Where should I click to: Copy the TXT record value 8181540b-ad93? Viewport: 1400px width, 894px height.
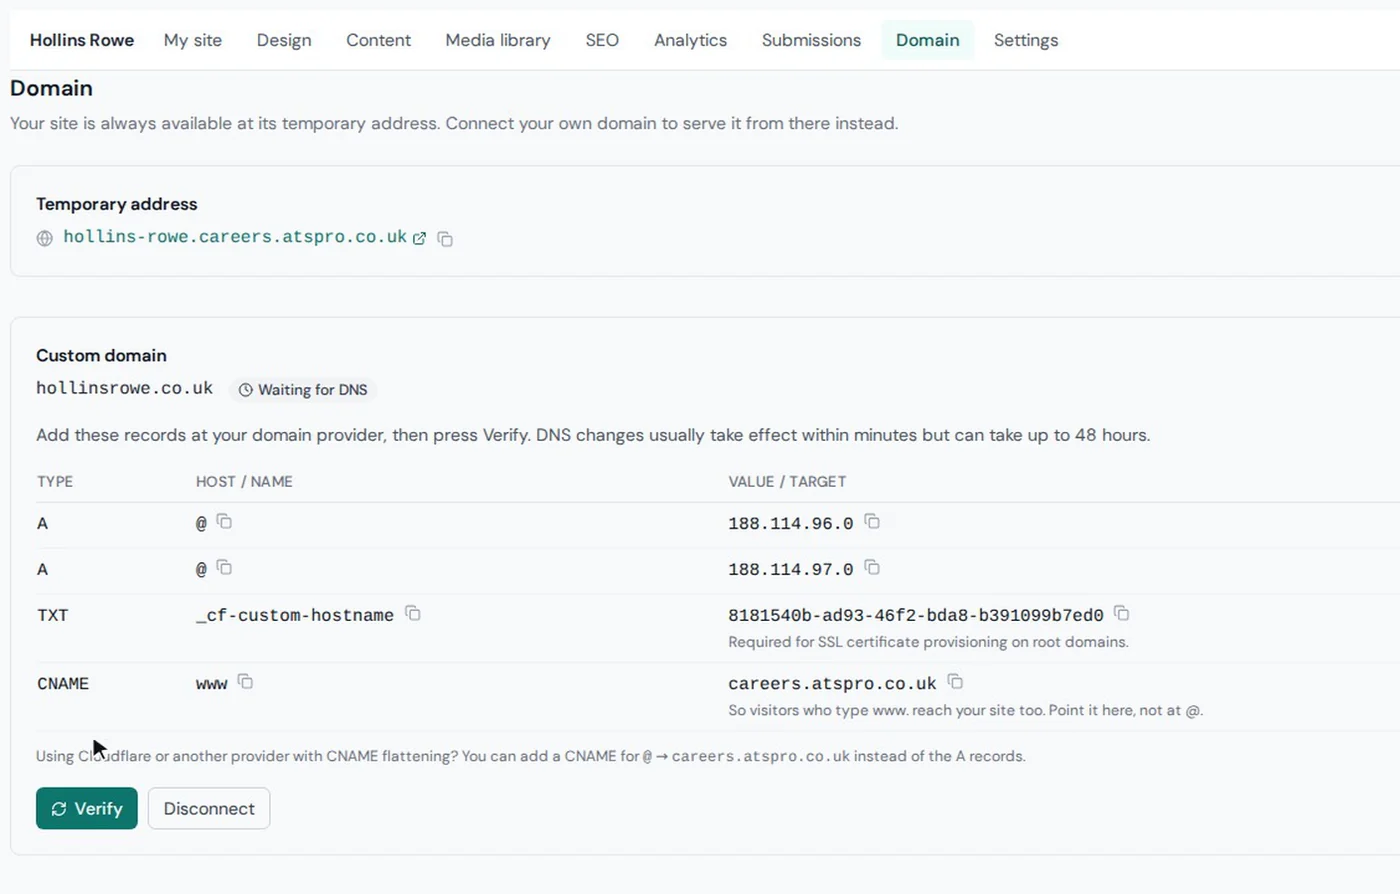[1121, 613]
